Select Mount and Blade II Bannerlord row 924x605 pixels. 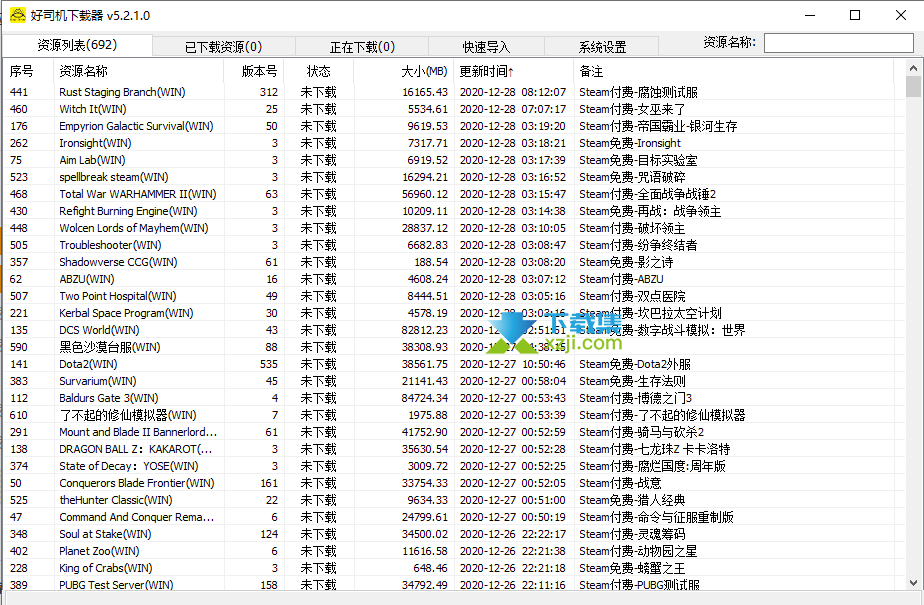(x=455, y=432)
